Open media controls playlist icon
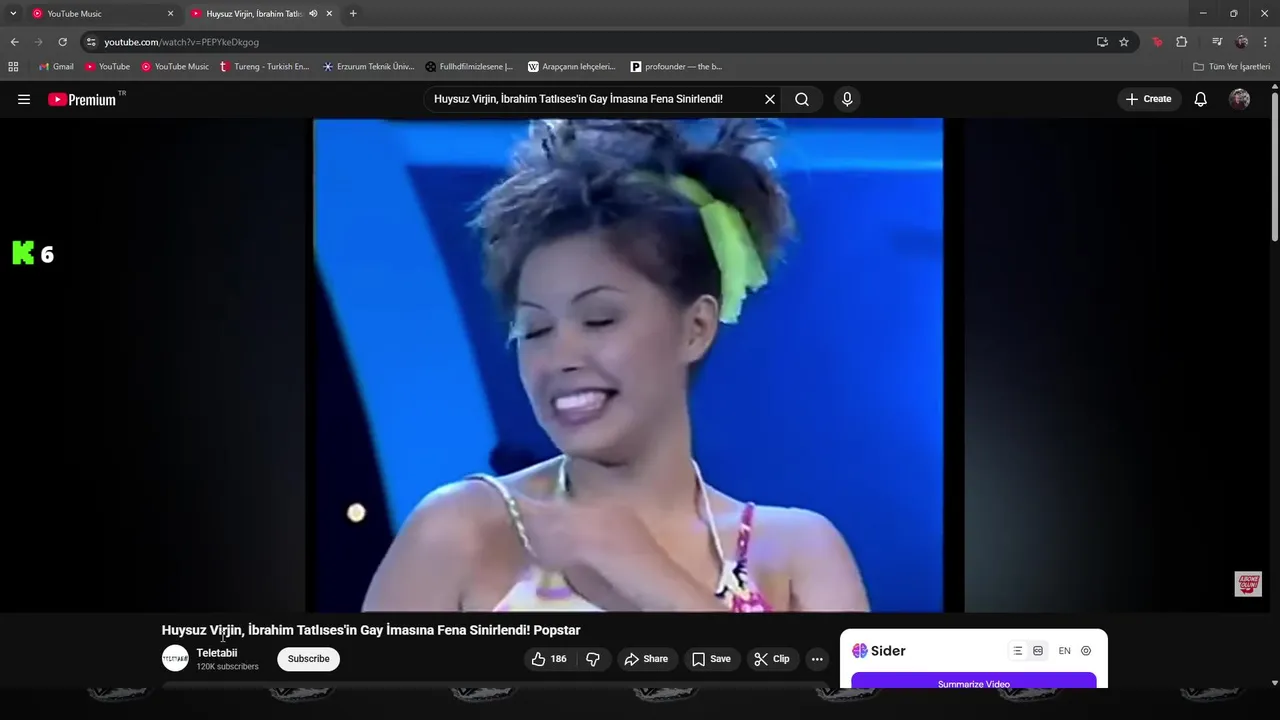 pyautogui.click(x=1217, y=42)
